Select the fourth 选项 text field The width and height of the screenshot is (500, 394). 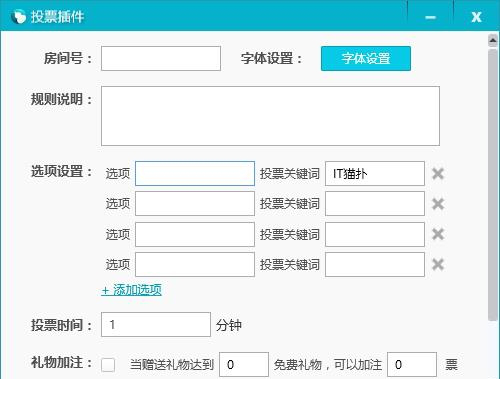[x=195, y=265]
